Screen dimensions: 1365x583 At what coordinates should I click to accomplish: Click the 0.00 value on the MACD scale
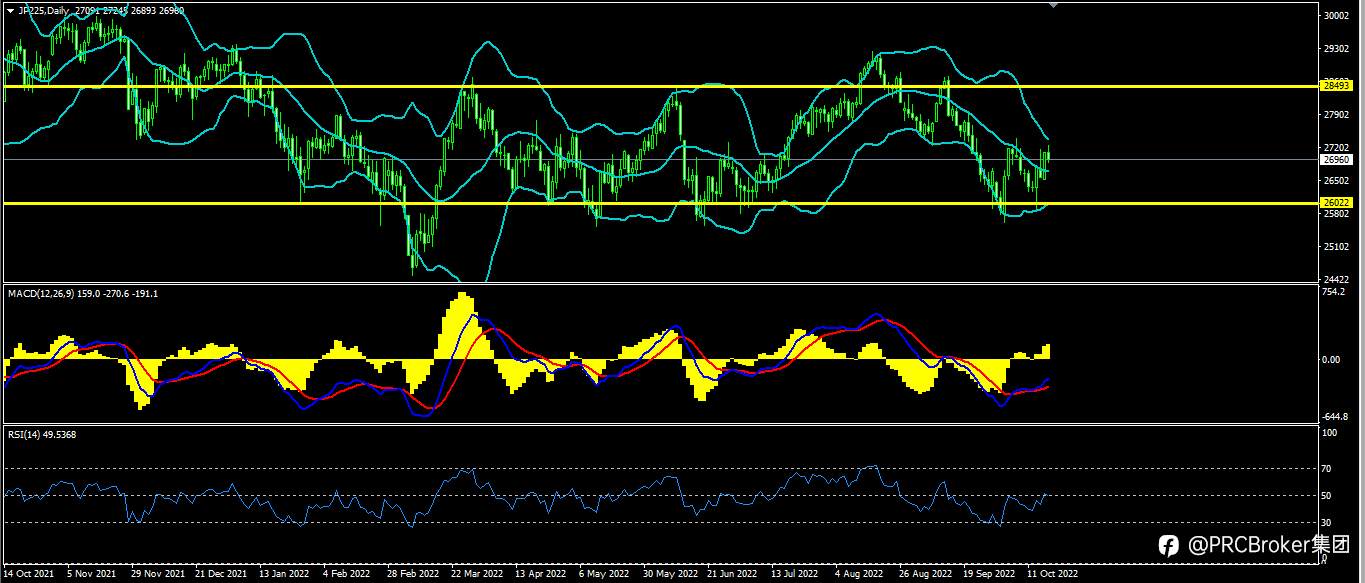click(x=1332, y=359)
